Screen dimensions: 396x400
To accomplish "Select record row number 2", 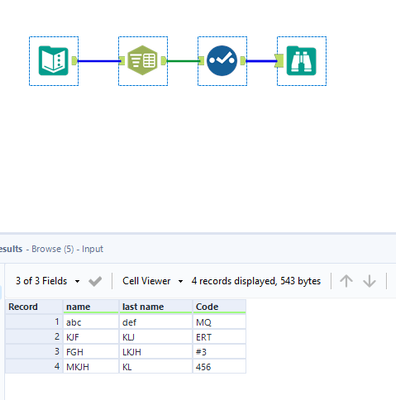I will (x=34, y=337).
